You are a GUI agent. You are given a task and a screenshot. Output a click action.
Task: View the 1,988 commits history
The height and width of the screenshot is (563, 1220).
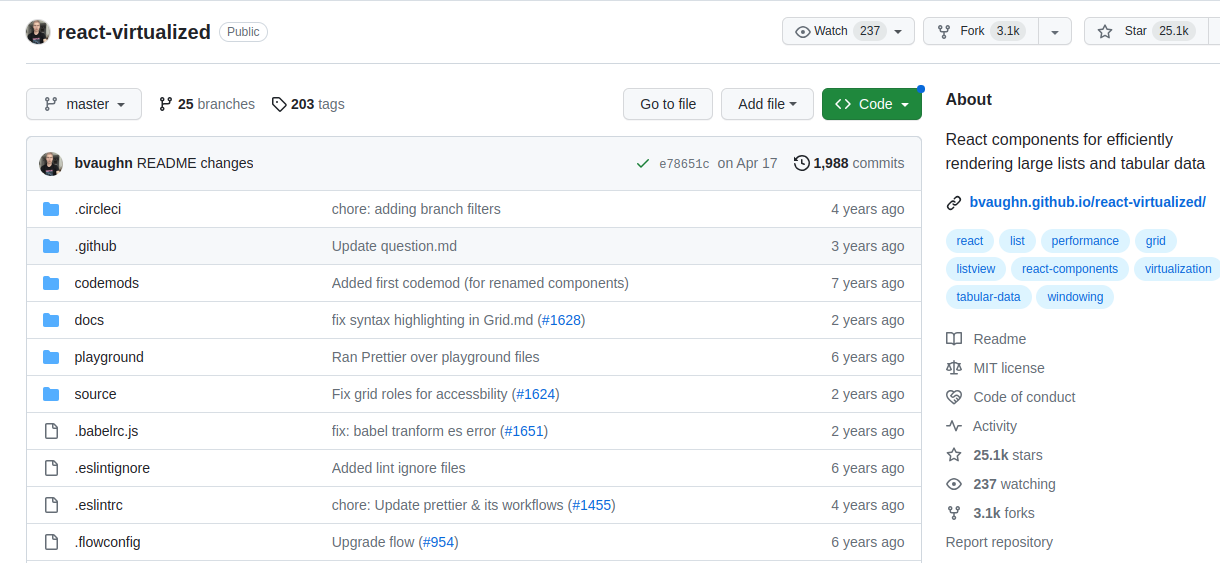coord(849,163)
